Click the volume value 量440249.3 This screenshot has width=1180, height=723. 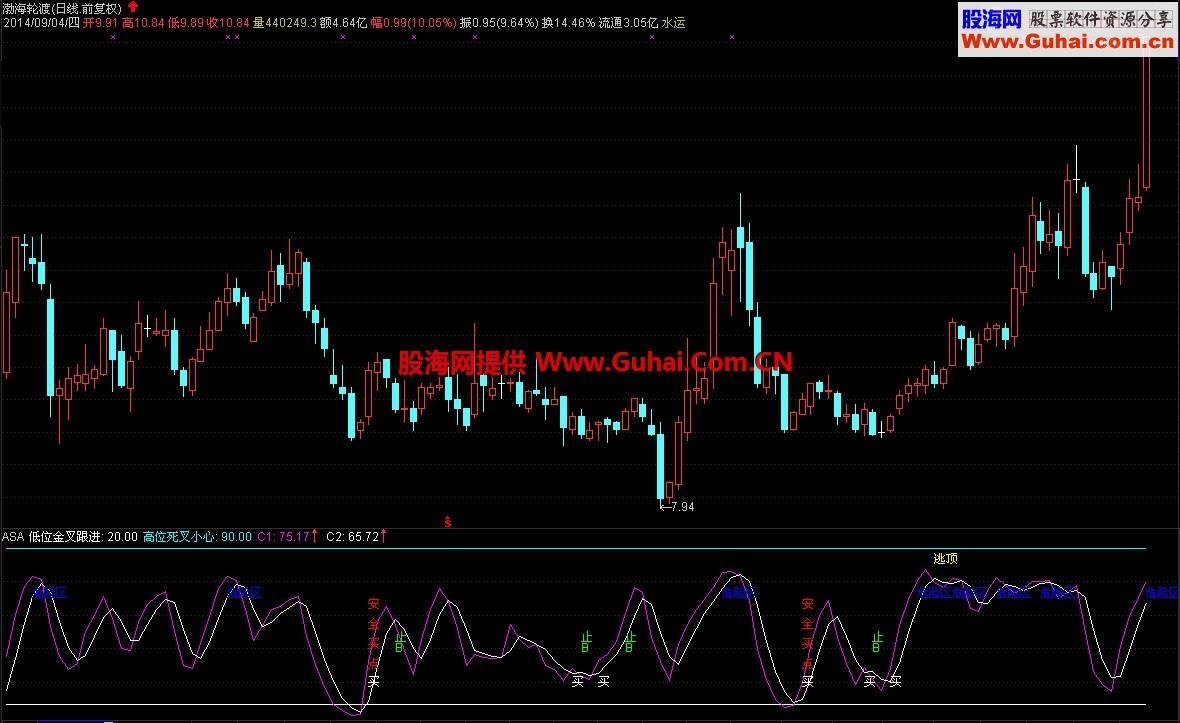pyautogui.click(x=284, y=23)
